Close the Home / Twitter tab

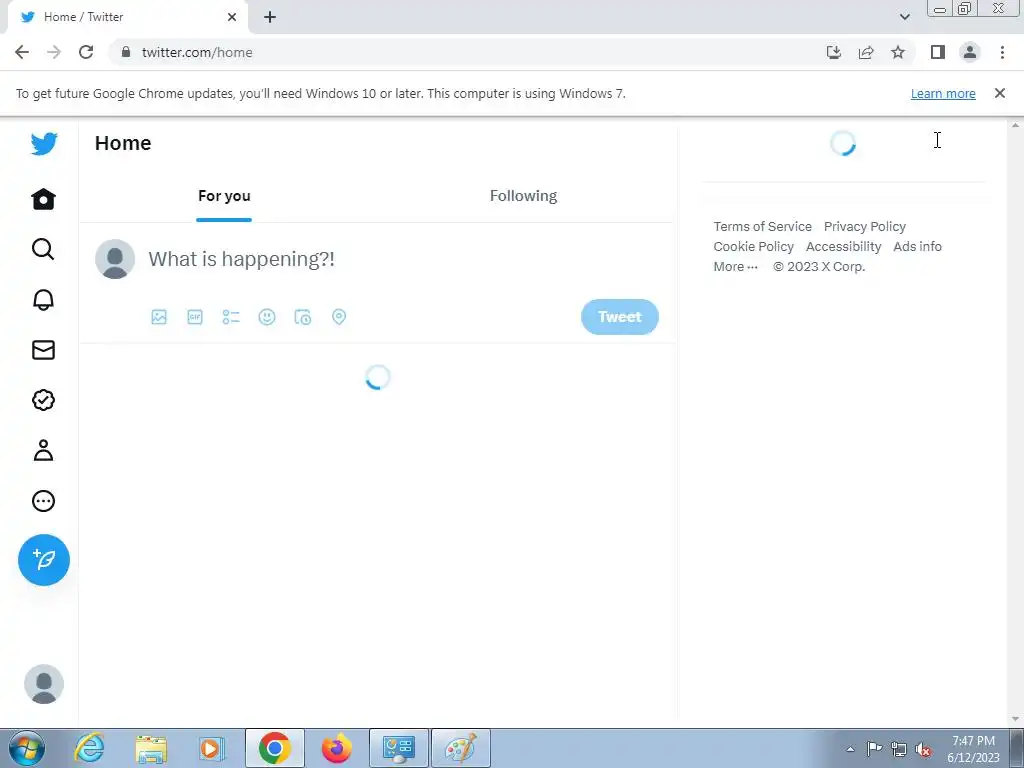pyautogui.click(x=231, y=17)
